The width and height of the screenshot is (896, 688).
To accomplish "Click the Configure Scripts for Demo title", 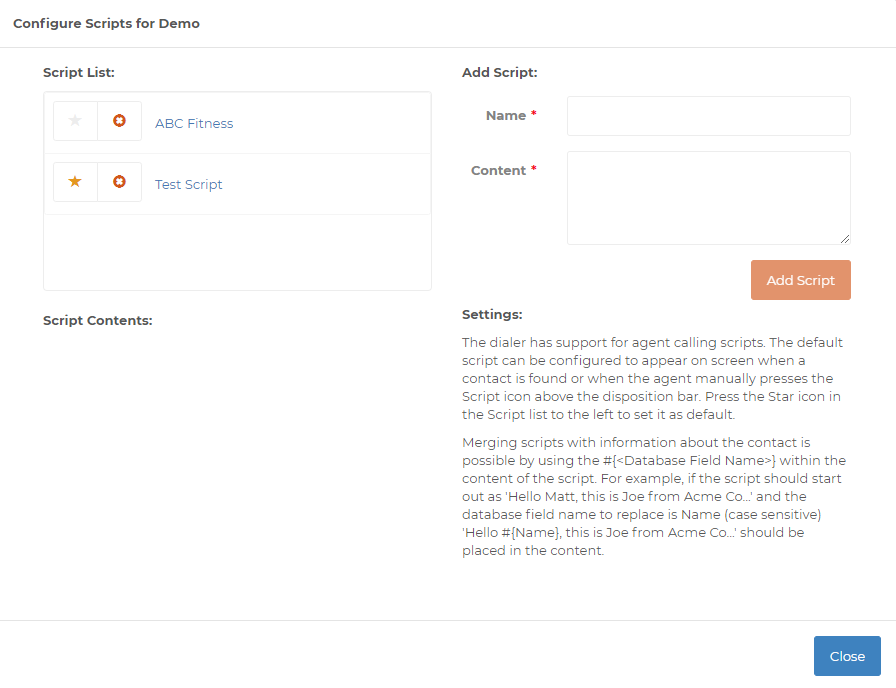I will pos(106,23).
